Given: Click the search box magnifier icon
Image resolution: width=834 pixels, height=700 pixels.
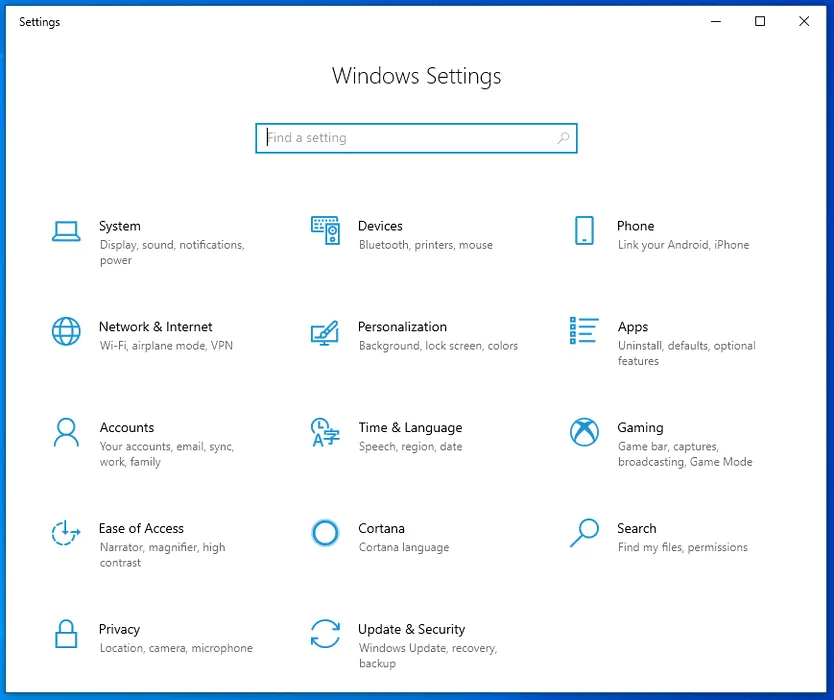Looking at the screenshot, I should pos(563,138).
